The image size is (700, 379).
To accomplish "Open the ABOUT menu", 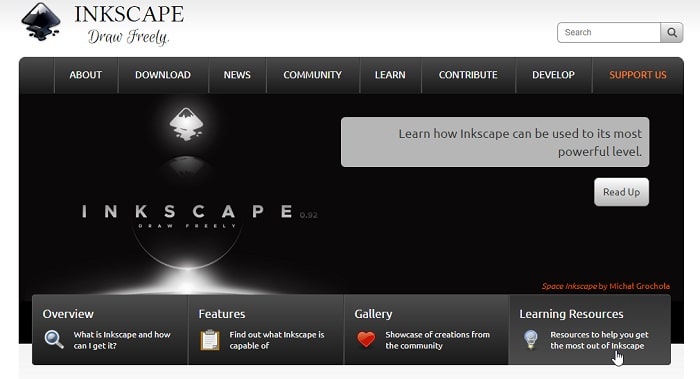I will point(86,75).
